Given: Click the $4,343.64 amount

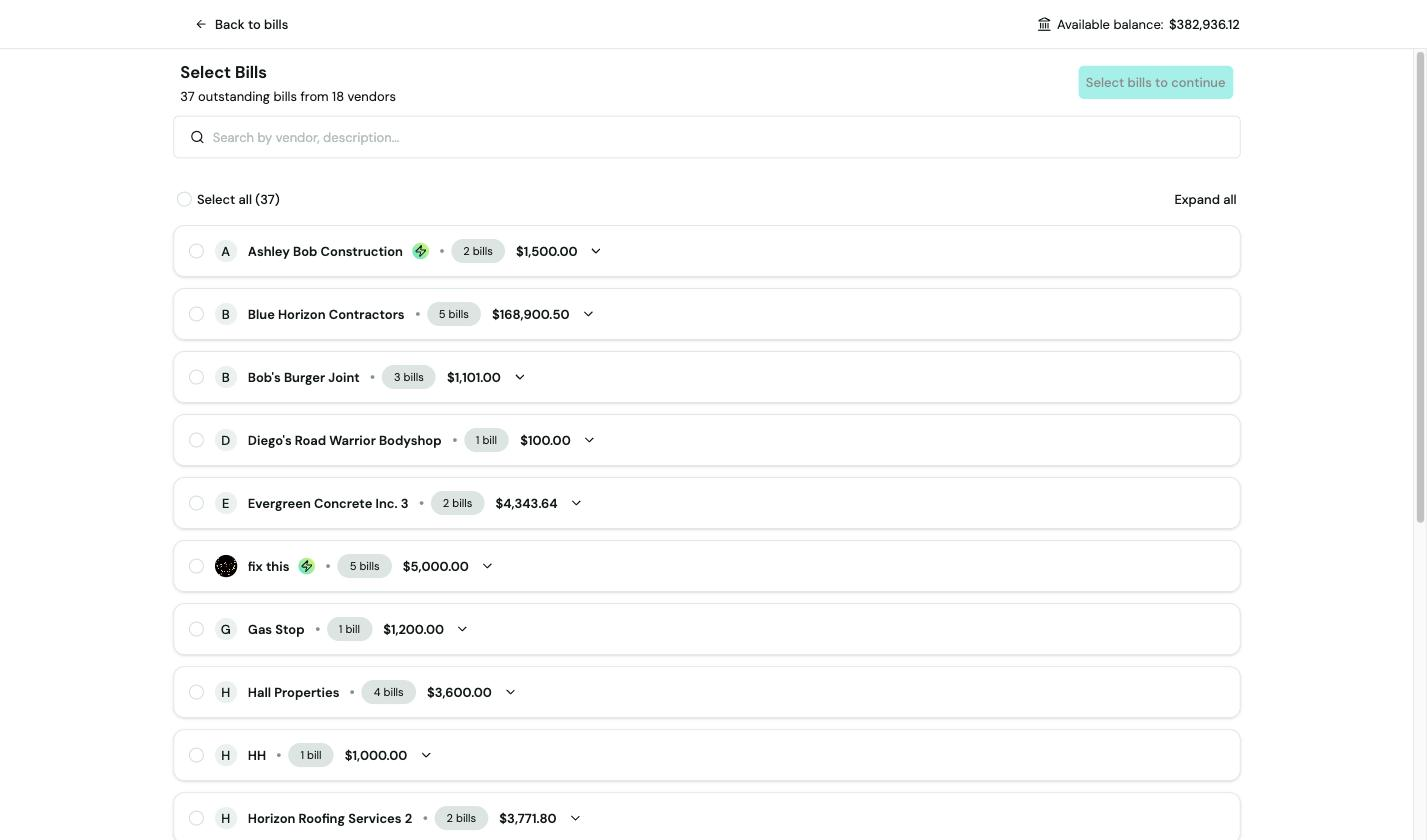Looking at the screenshot, I should click(526, 503).
